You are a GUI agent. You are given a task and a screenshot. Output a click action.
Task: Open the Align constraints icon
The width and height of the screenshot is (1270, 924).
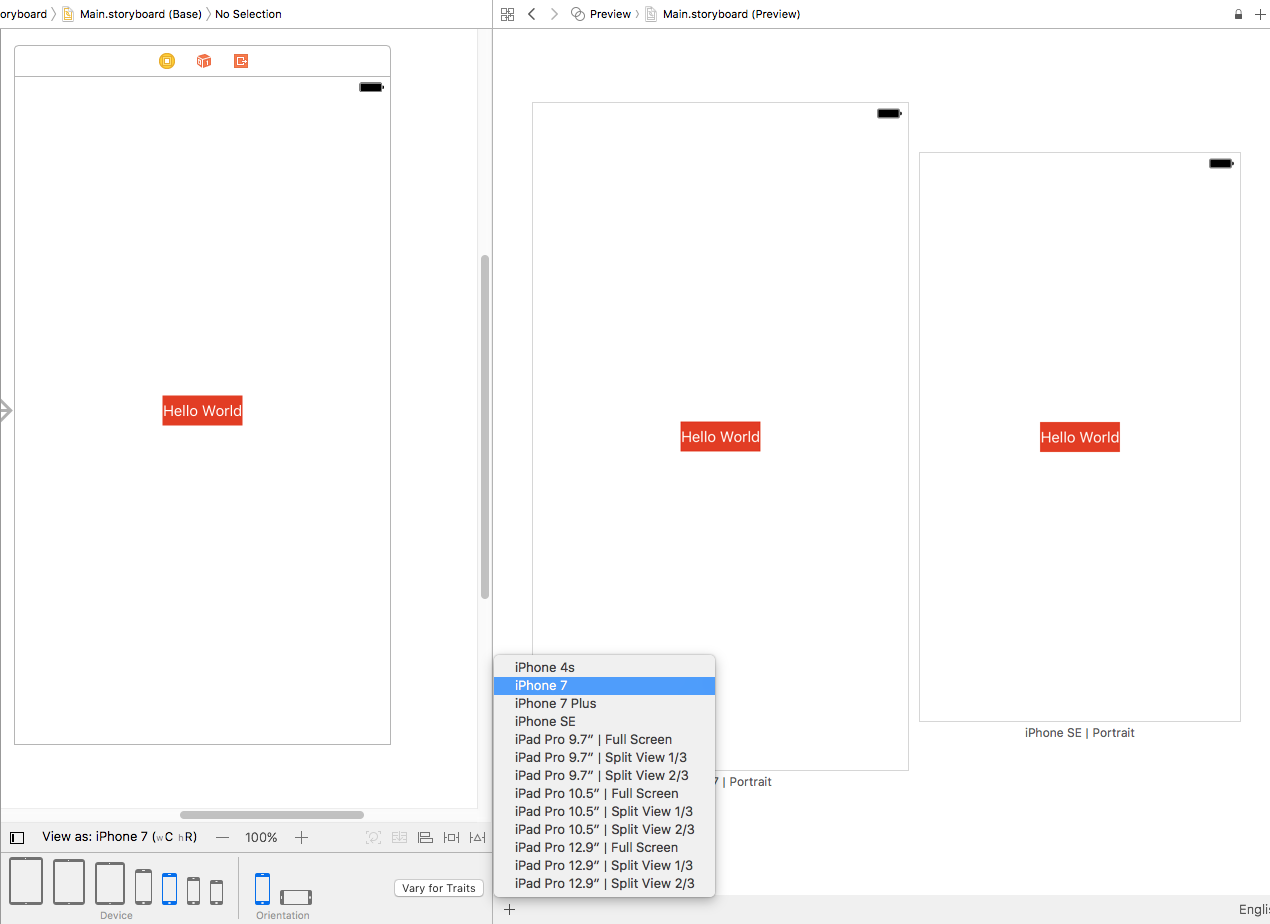pos(425,837)
